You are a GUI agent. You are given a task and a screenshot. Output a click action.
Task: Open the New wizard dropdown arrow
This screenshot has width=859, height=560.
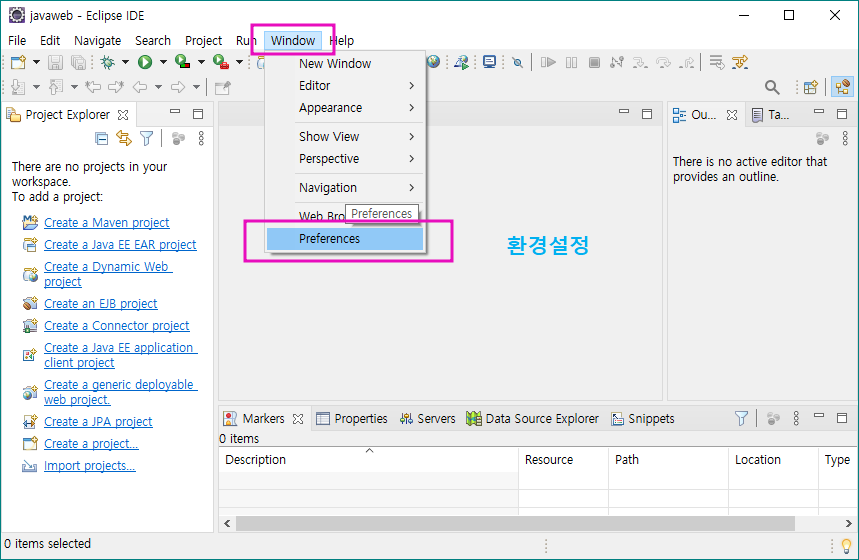point(36,62)
